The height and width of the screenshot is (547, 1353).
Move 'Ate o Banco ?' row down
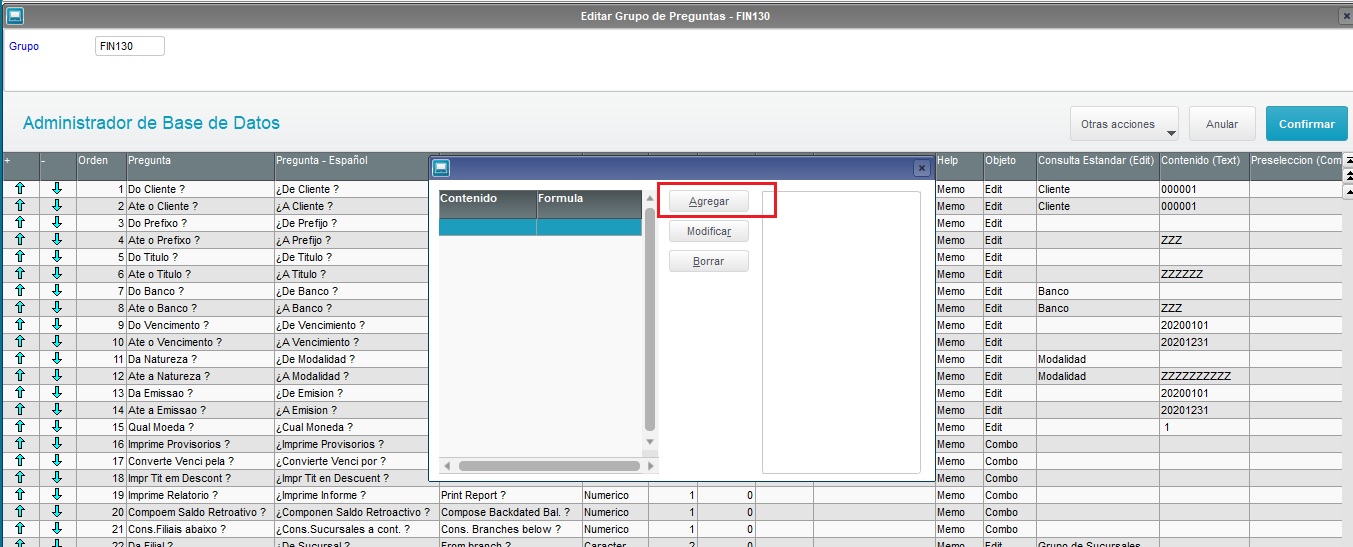click(x=57, y=308)
